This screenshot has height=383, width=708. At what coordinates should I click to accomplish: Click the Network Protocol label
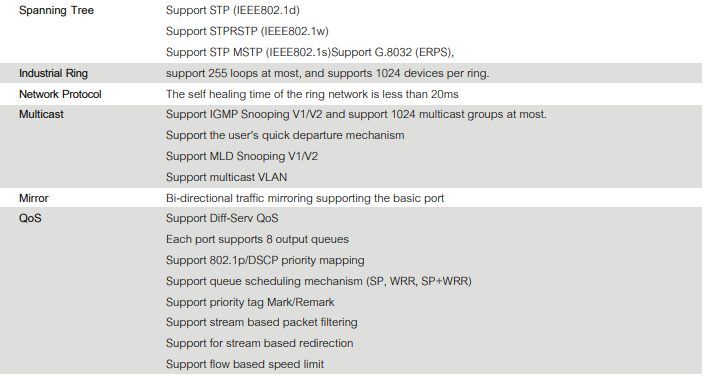[x=60, y=94]
